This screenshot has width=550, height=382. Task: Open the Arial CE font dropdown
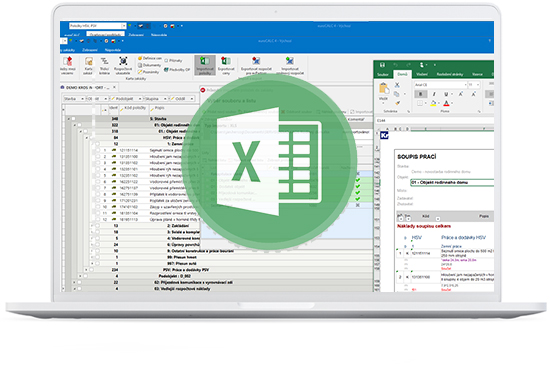[x=441, y=85]
